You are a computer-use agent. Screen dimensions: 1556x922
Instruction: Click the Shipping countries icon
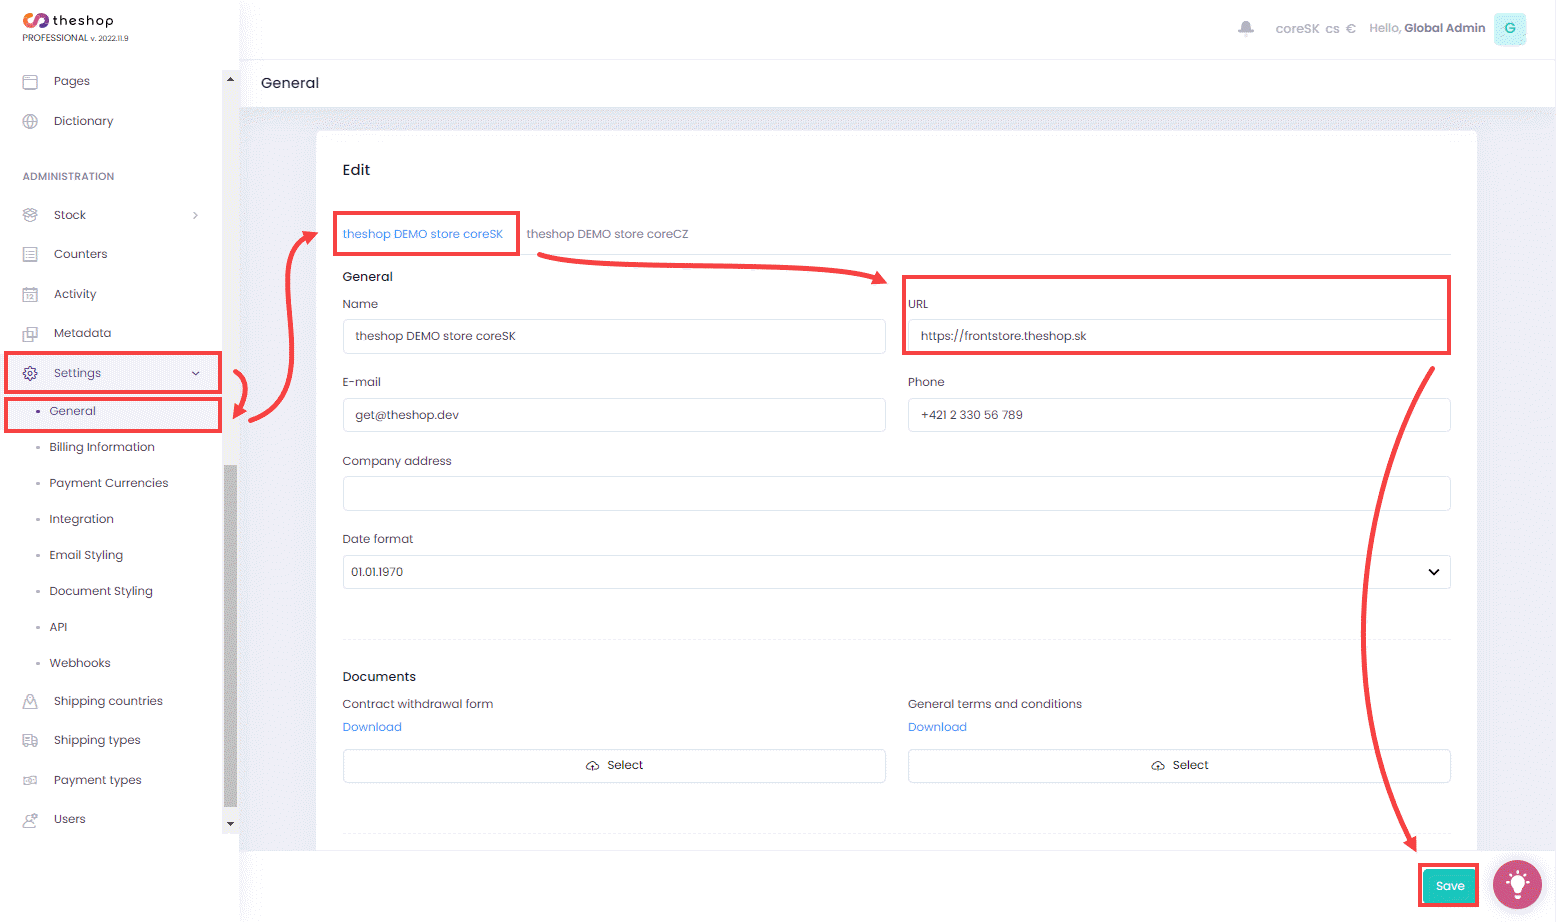tap(30, 701)
